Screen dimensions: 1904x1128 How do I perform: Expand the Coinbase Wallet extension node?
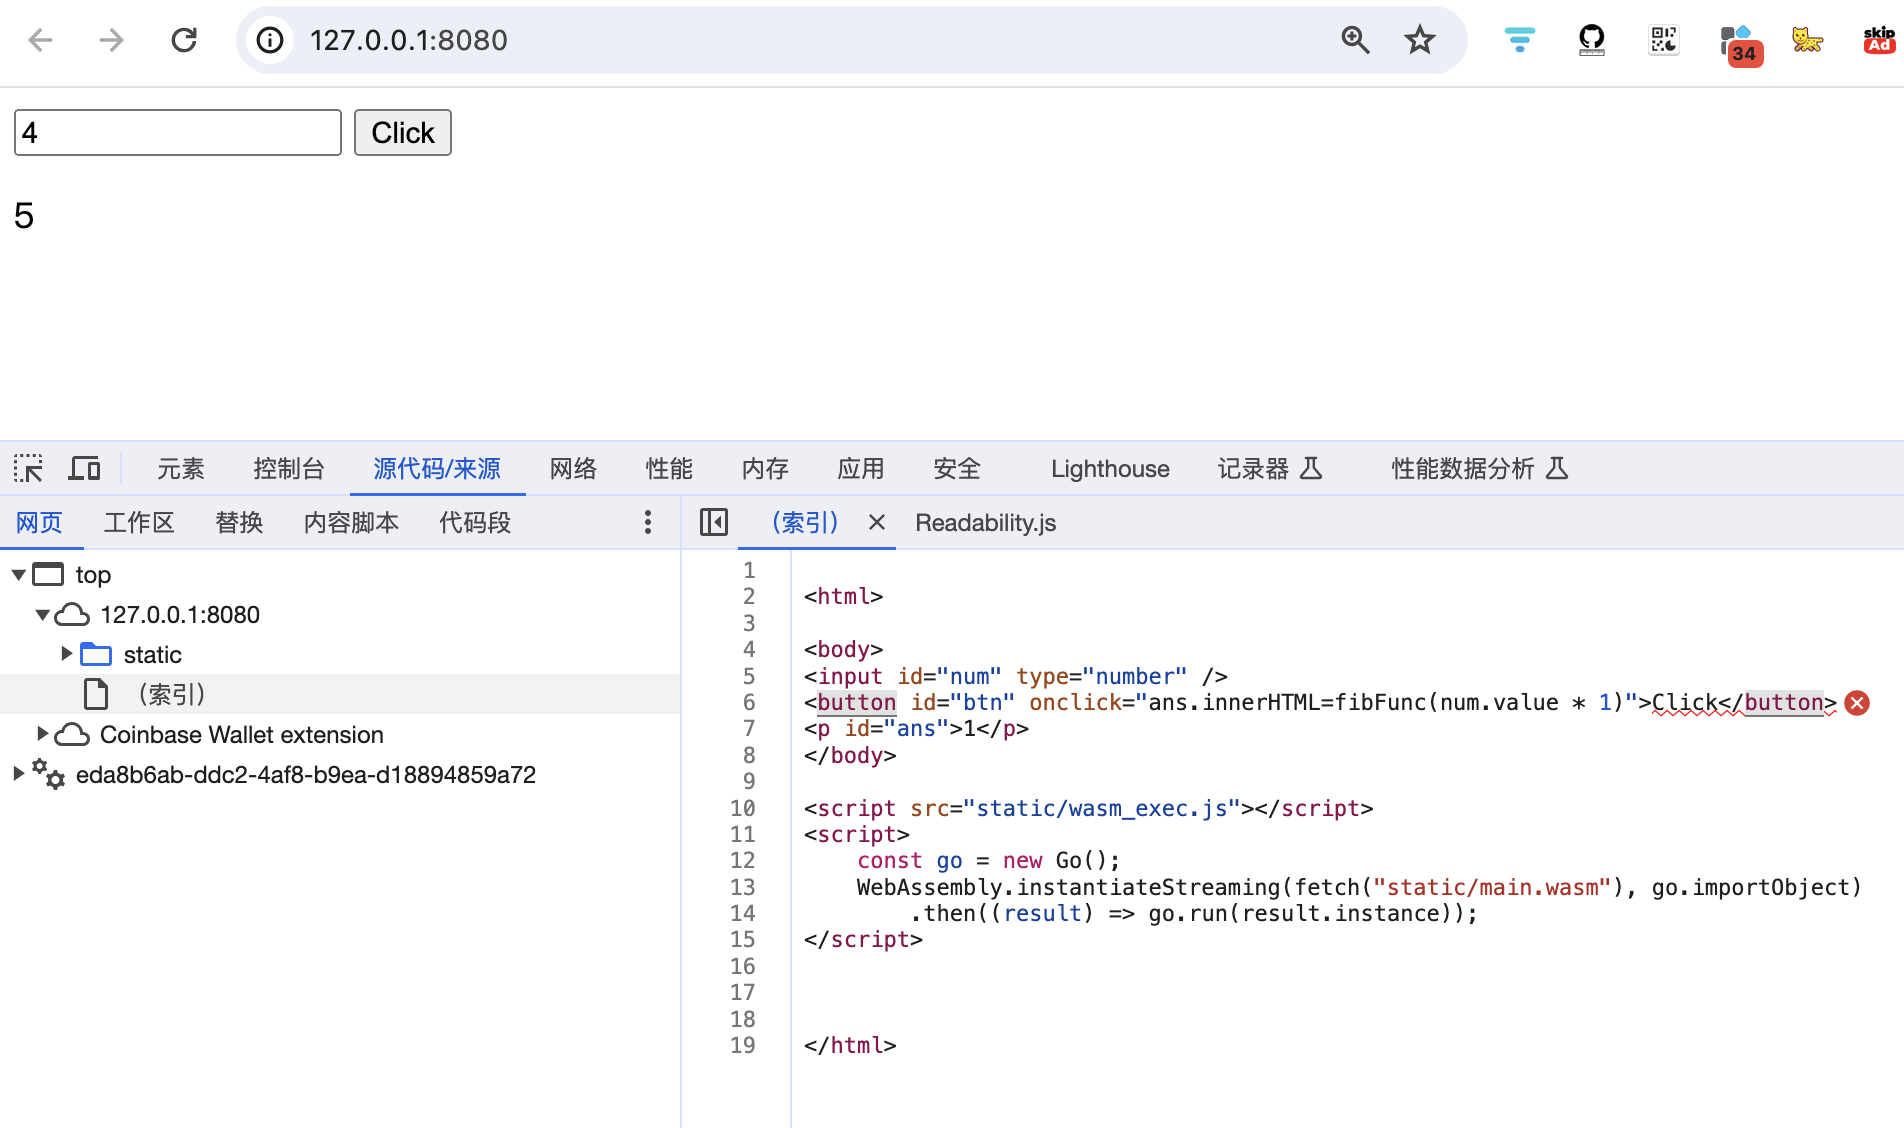(42, 734)
